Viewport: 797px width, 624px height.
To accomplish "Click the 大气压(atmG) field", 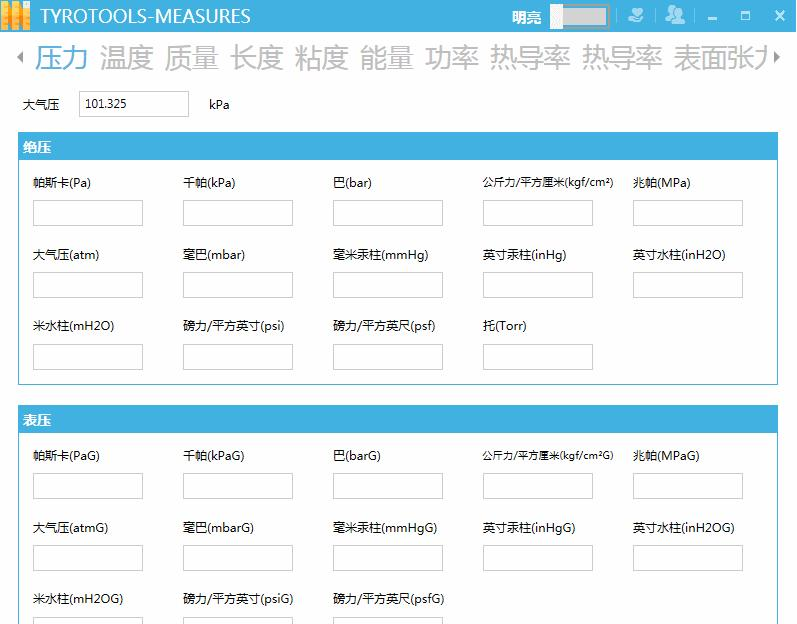I will [x=88, y=558].
